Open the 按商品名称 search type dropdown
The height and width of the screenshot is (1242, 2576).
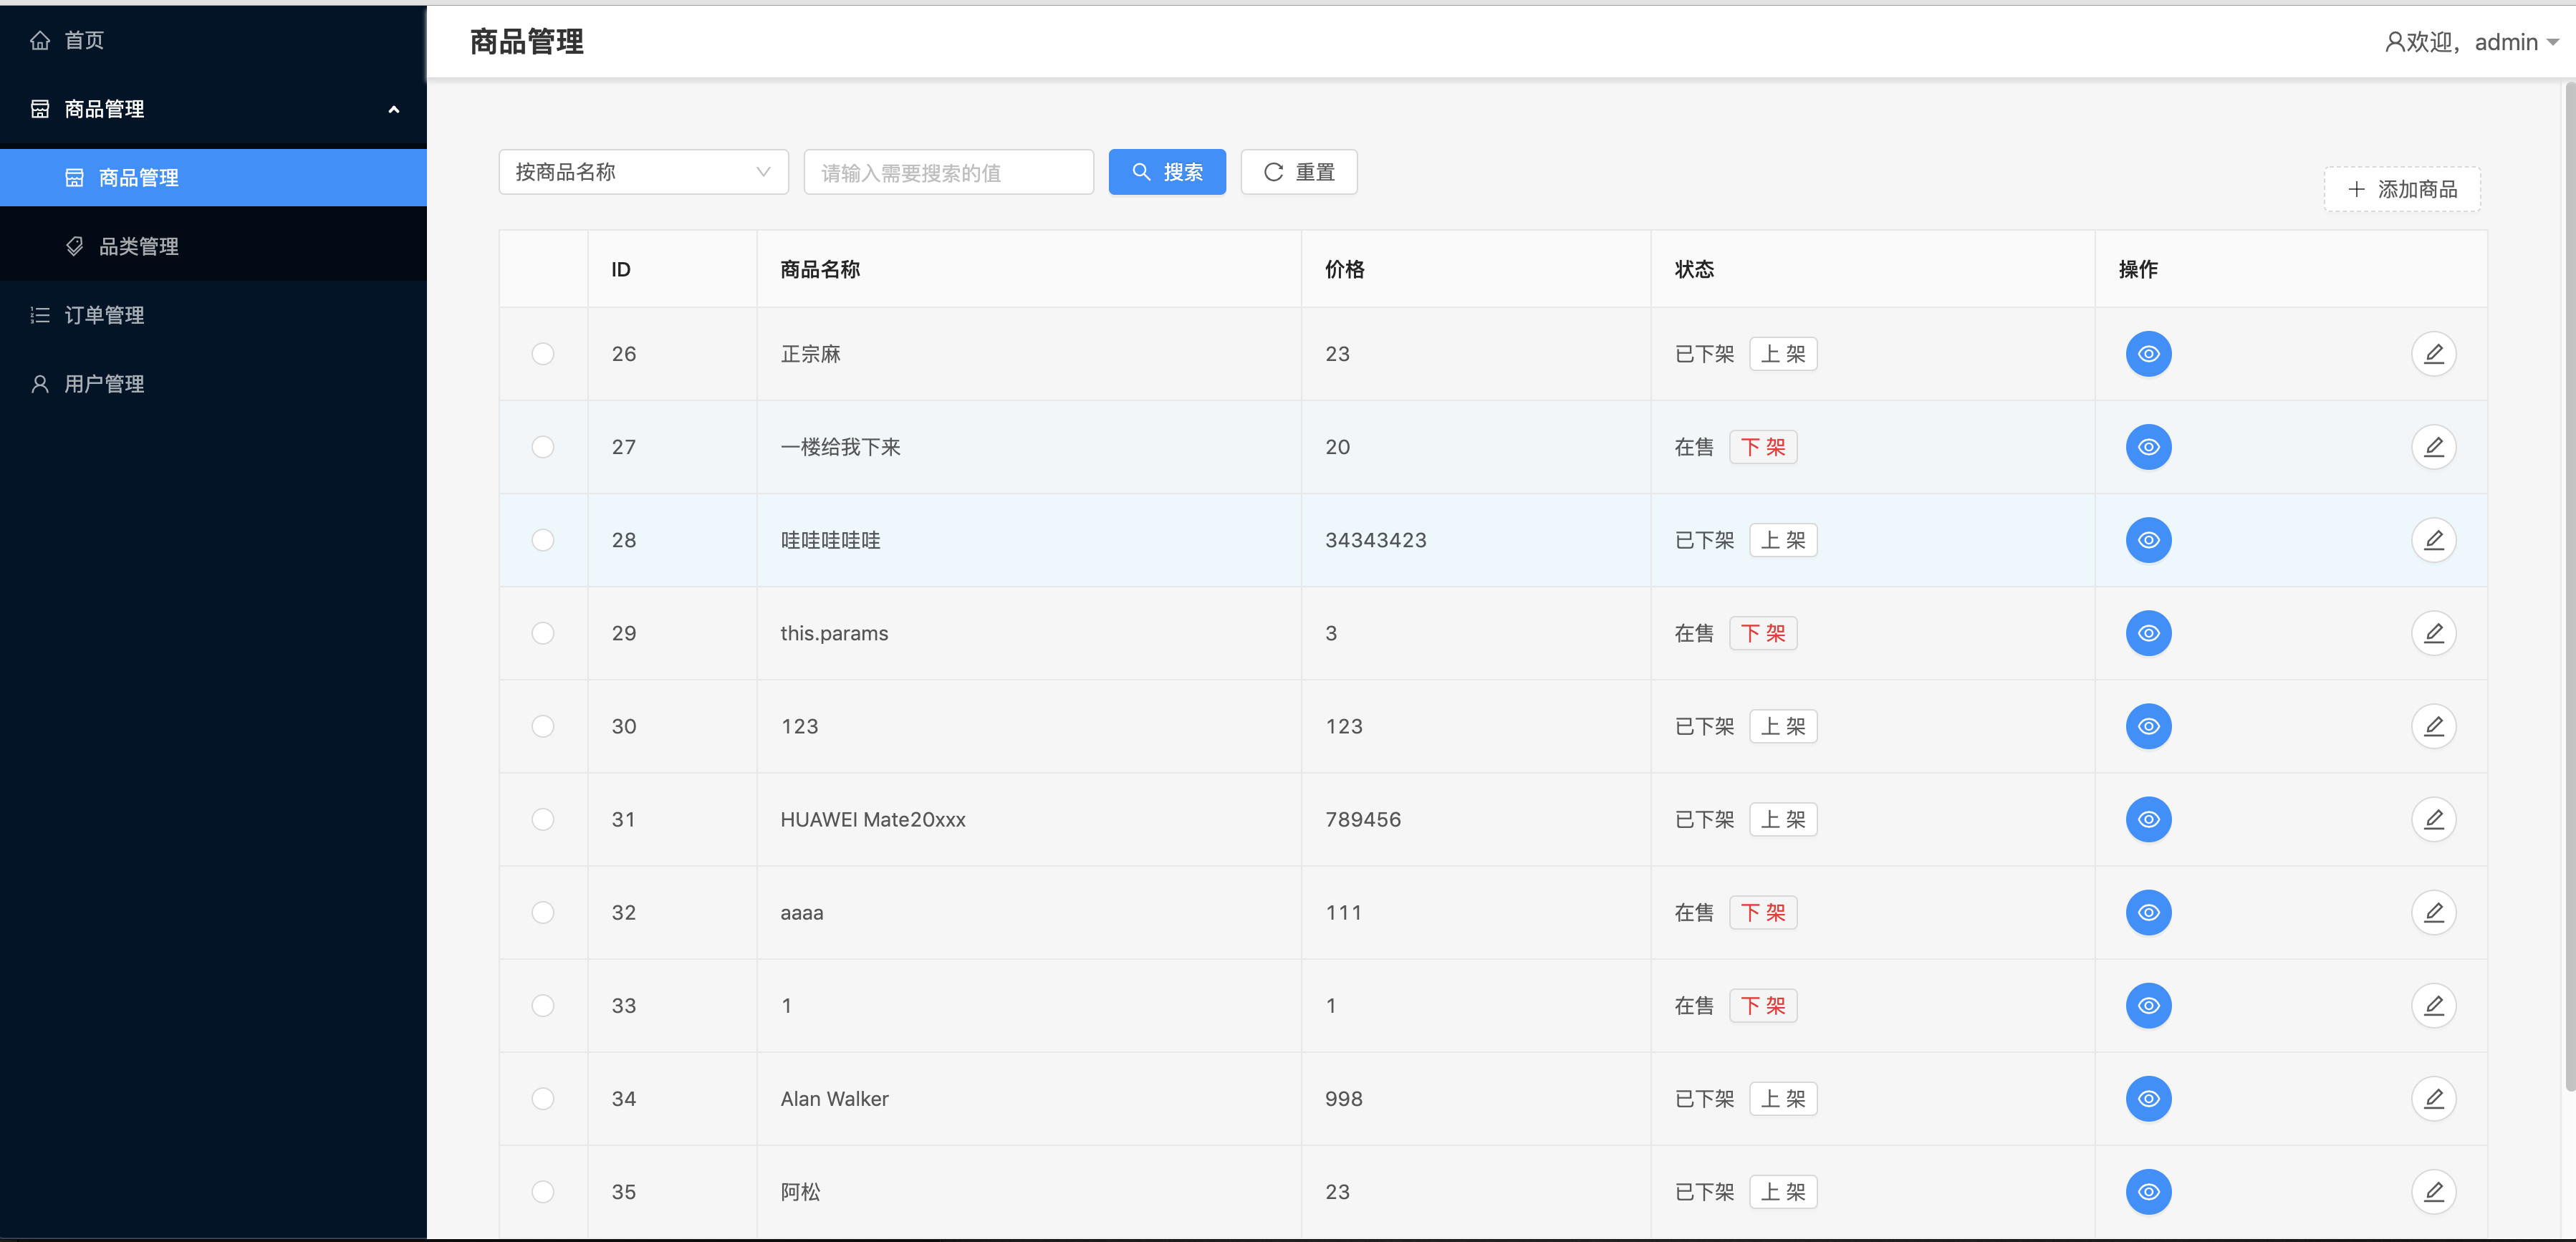(x=643, y=172)
